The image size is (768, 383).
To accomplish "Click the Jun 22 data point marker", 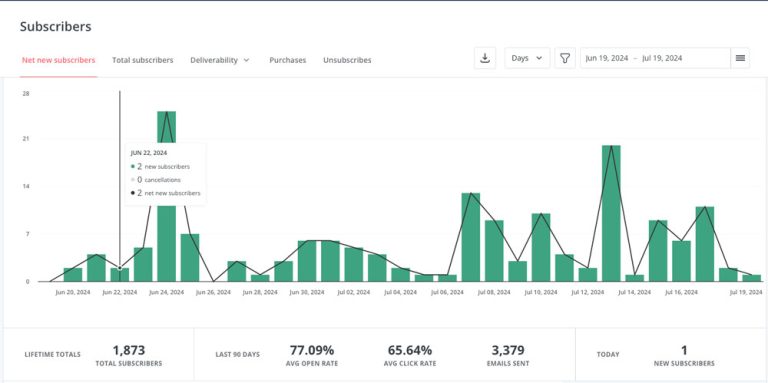I will [x=120, y=268].
